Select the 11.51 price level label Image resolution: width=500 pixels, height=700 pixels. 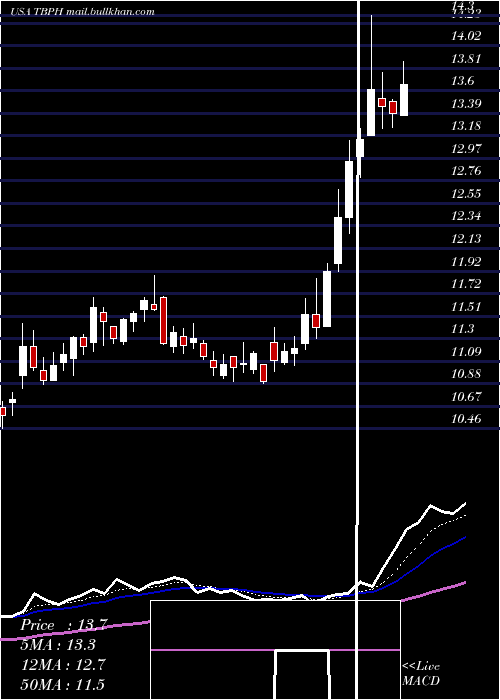pos(466,307)
